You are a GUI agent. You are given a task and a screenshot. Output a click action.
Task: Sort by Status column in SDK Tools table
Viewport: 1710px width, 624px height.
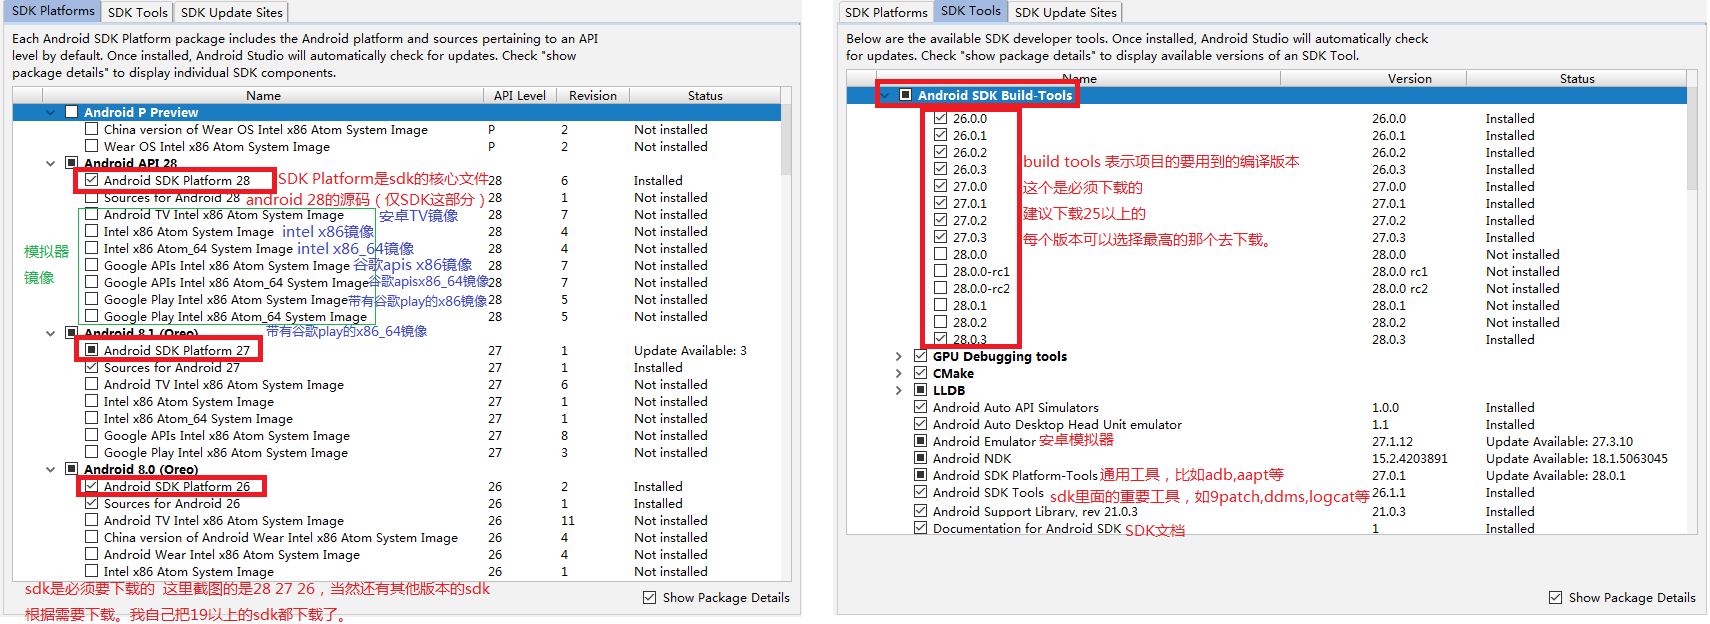[1577, 79]
